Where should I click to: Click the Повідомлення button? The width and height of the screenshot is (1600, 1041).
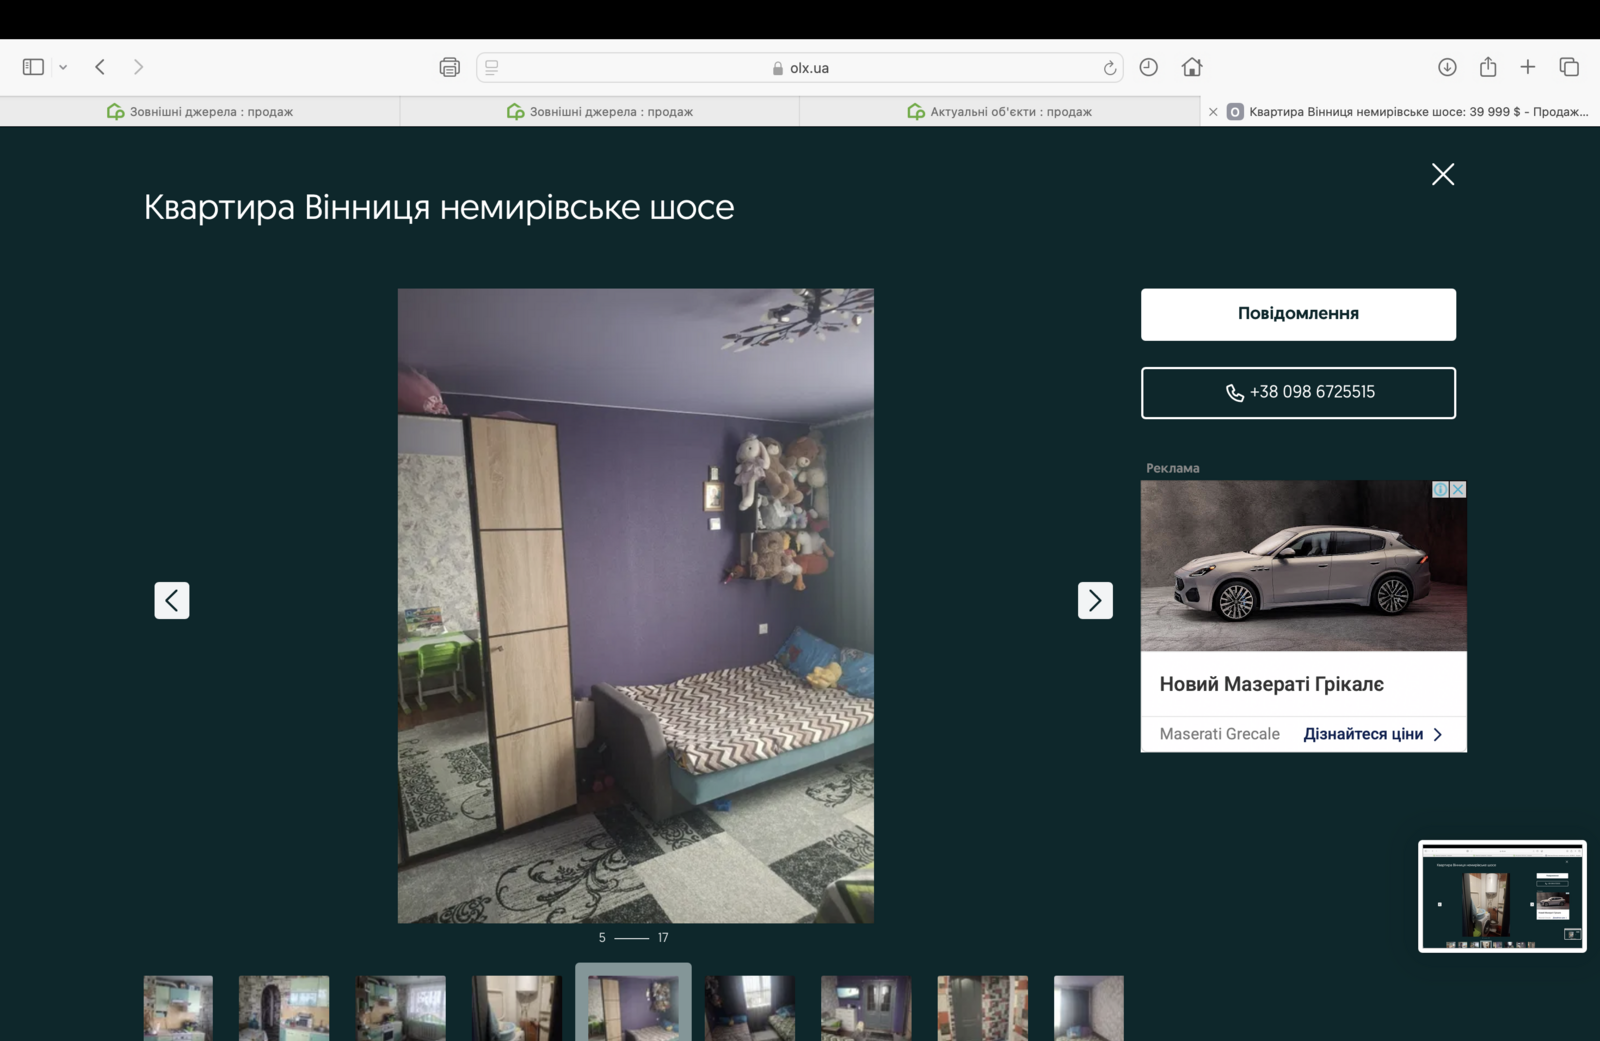(1297, 314)
